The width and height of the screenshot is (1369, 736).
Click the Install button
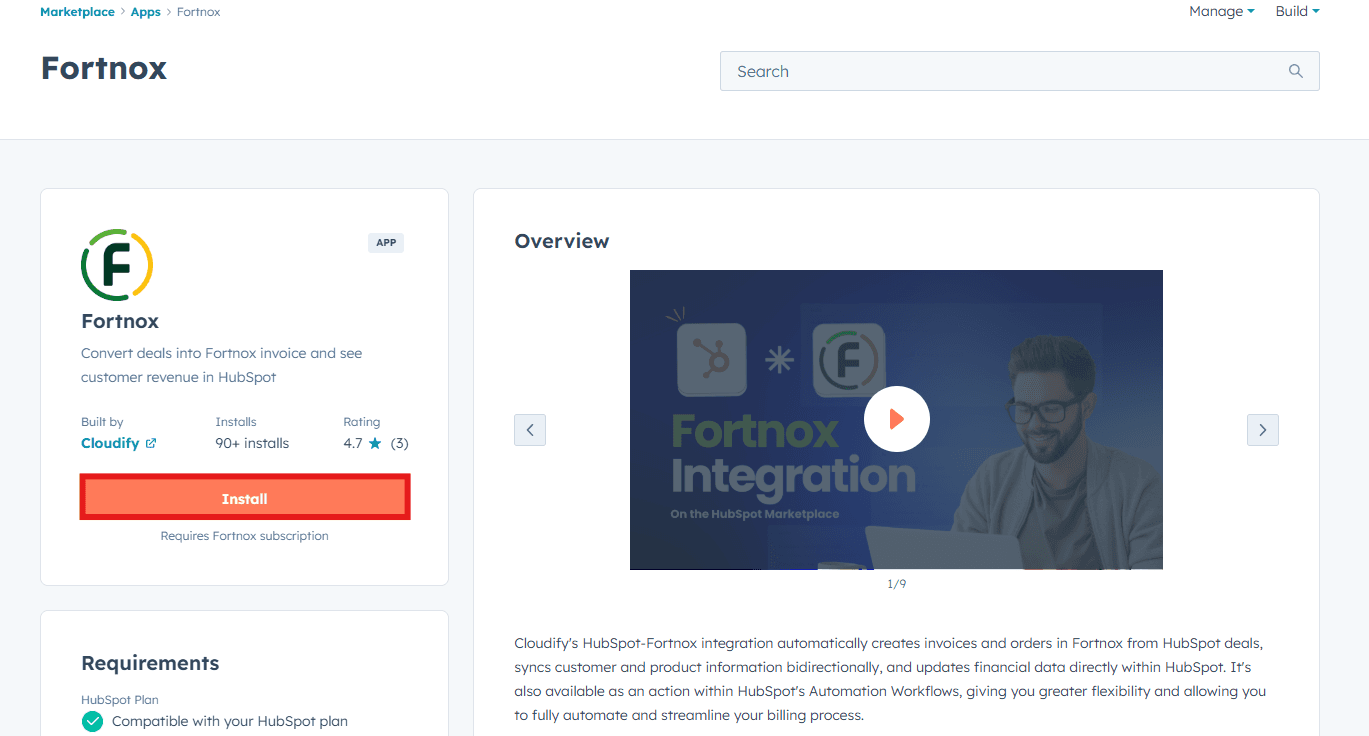coord(245,498)
